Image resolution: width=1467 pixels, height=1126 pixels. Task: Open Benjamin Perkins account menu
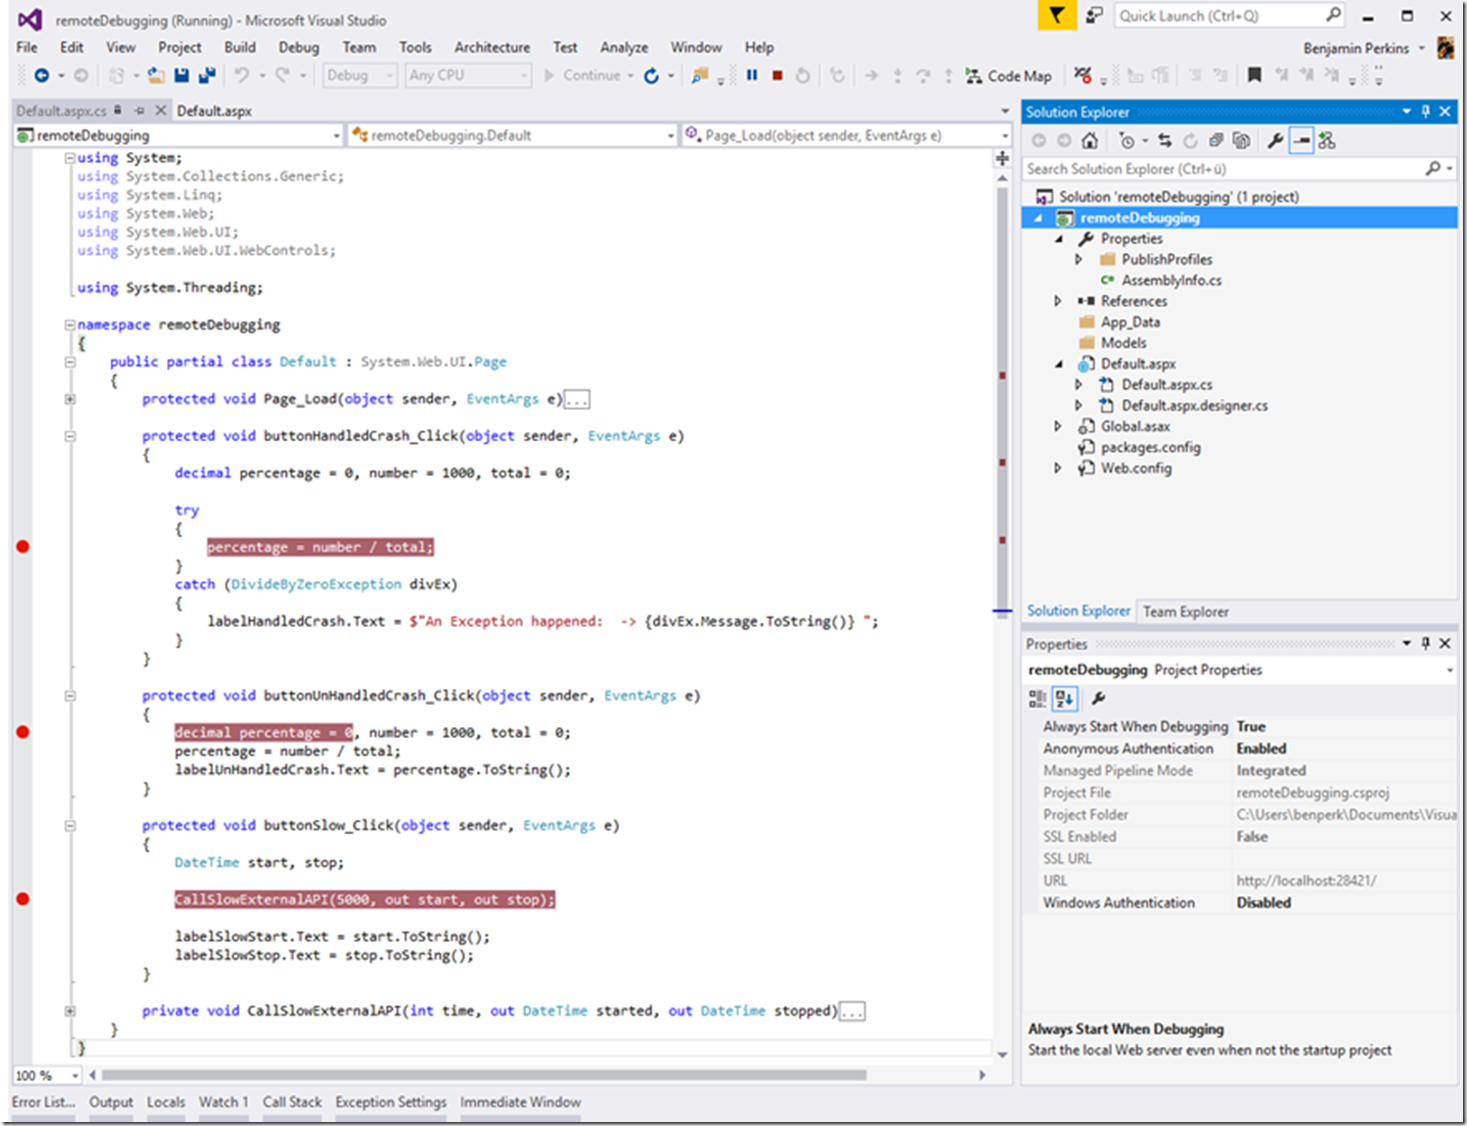[x=1364, y=48]
